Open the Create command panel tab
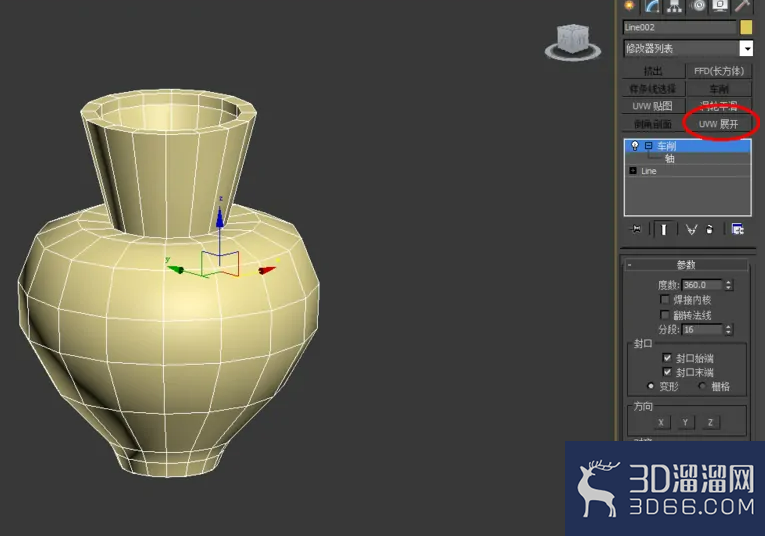 [x=629, y=5]
